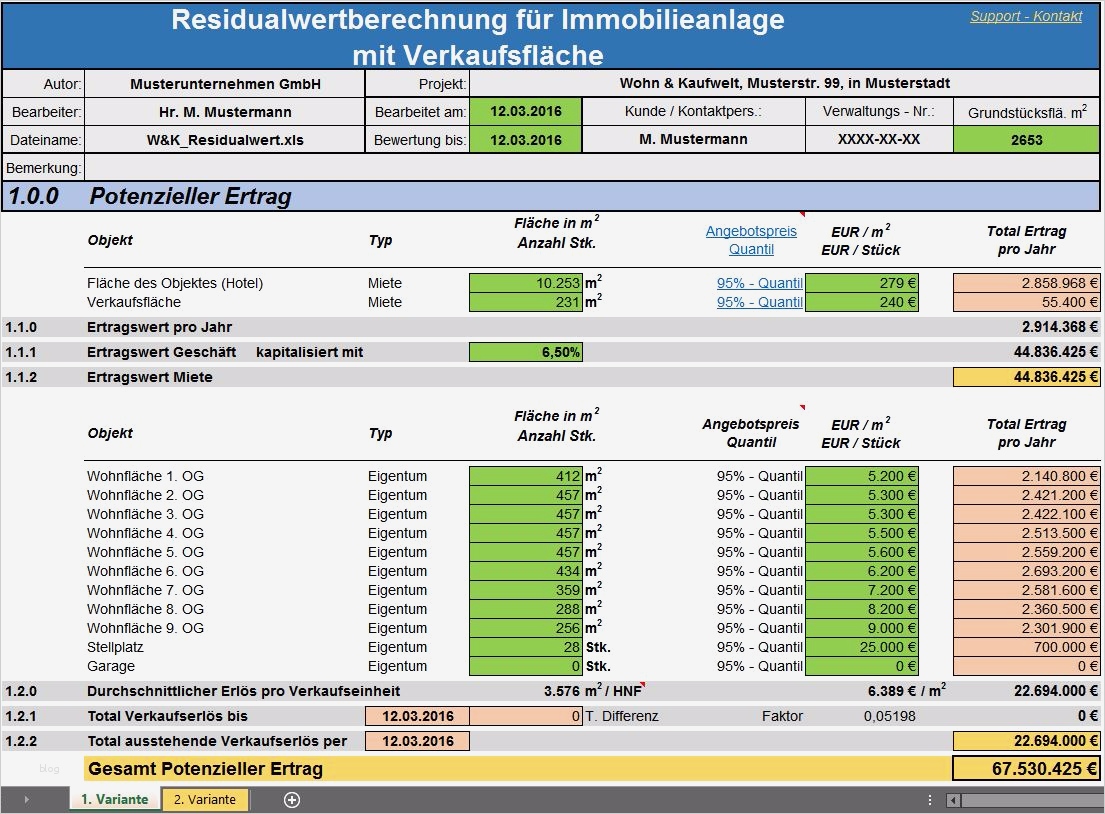This screenshot has height=814, width=1105.
Task: Switch to the 2. Variante sheet tab
Action: point(204,799)
